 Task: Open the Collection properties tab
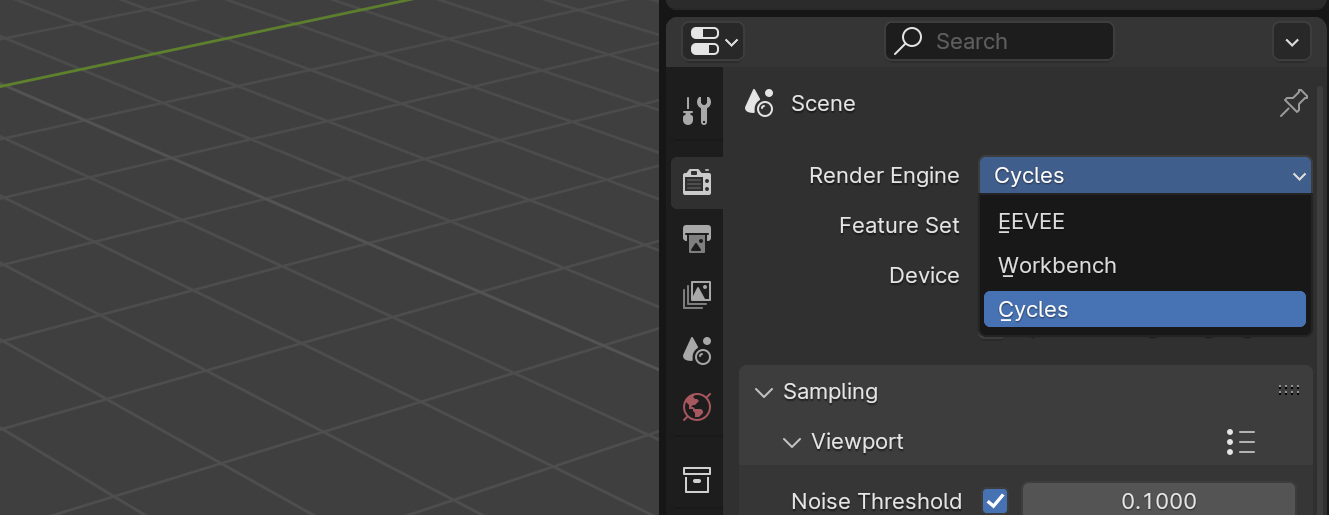pyautogui.click(x=696, y=479)
